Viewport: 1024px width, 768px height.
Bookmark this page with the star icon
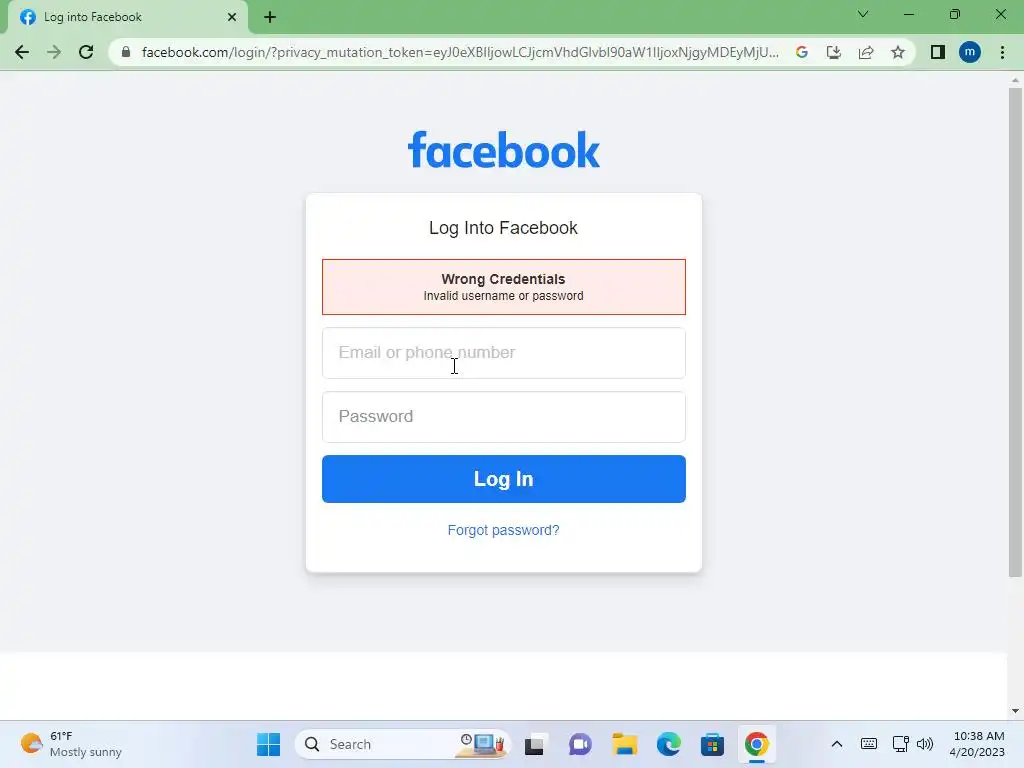coord(898,52)
